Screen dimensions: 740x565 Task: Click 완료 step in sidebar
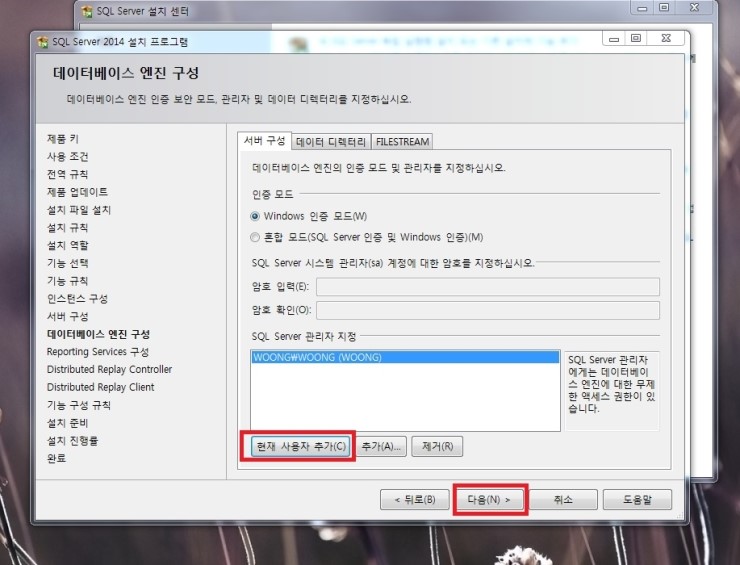57,458
